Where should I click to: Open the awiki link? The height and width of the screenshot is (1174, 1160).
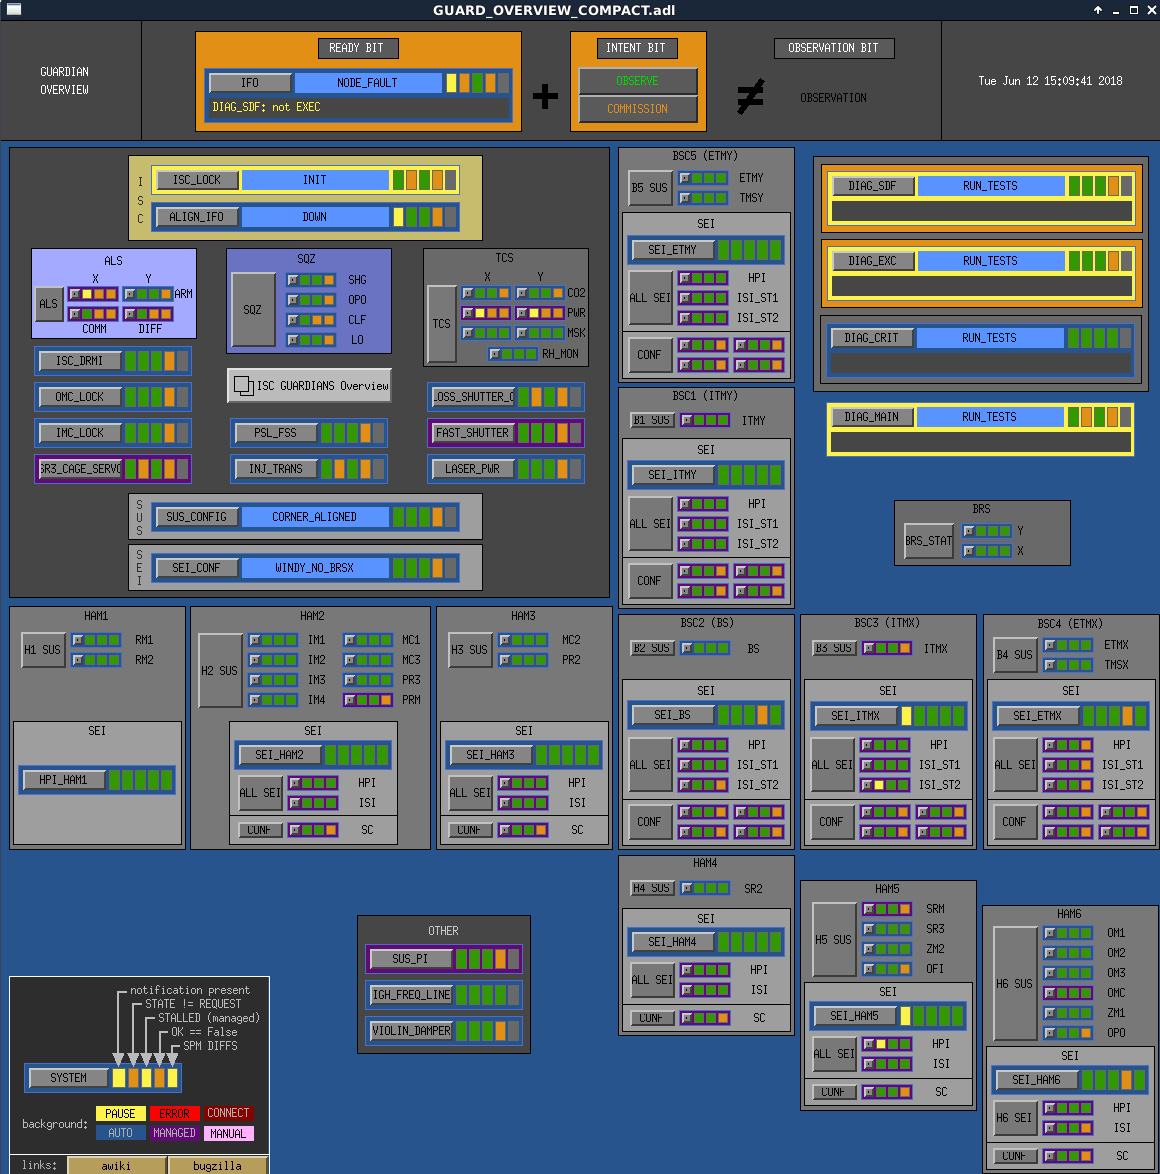(x=116, y=1165)
